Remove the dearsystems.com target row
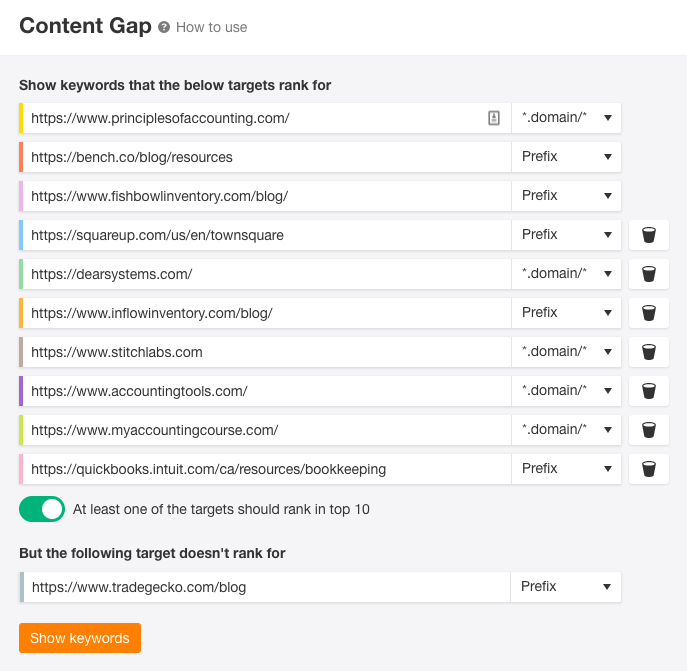The image size is (687, 671). click(649, 274)
